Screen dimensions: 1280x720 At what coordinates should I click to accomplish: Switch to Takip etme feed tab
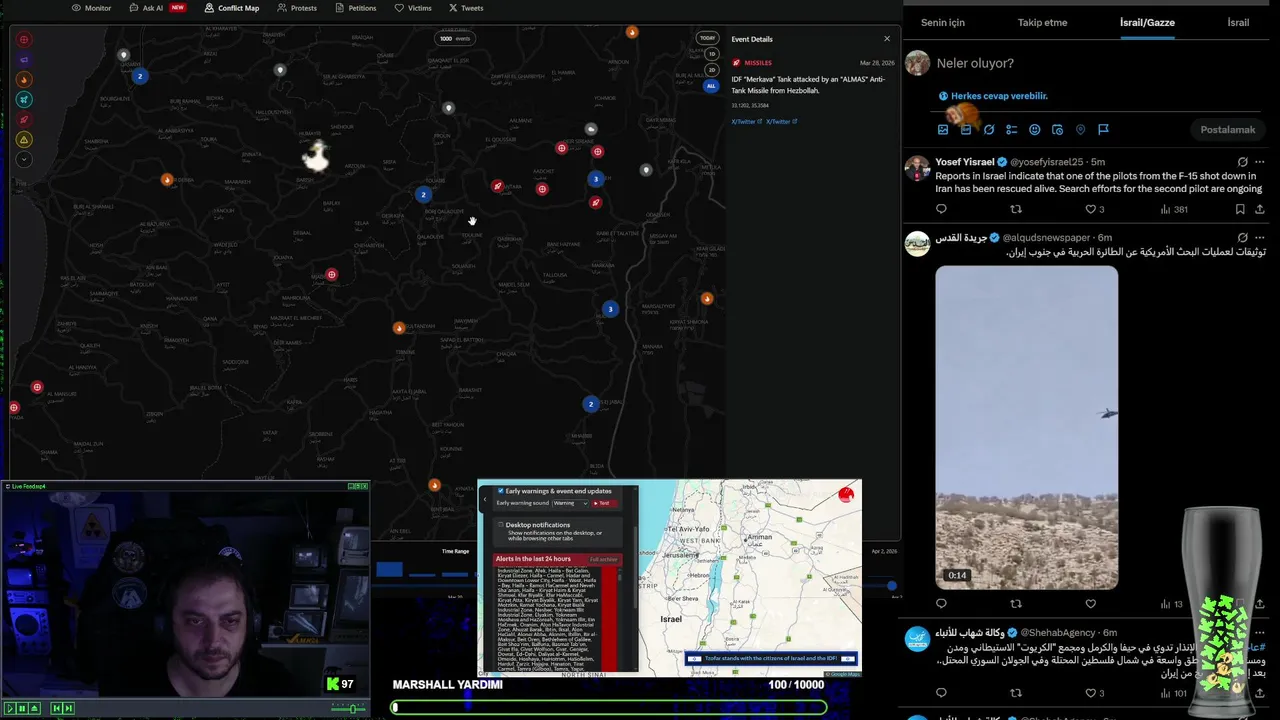click(1042, 23)
